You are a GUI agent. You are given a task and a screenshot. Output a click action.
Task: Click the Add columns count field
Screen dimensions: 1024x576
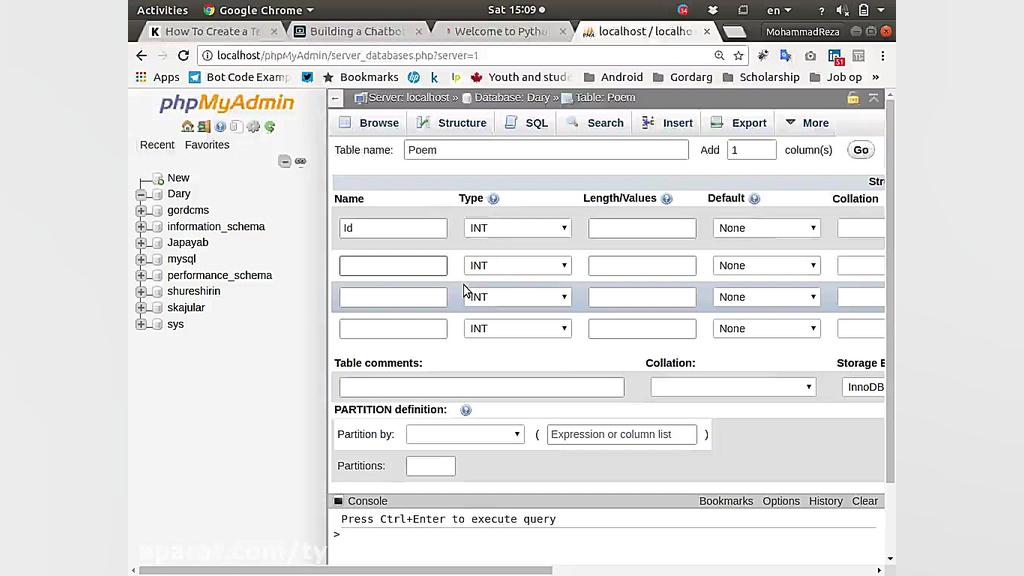pos(752,150)
